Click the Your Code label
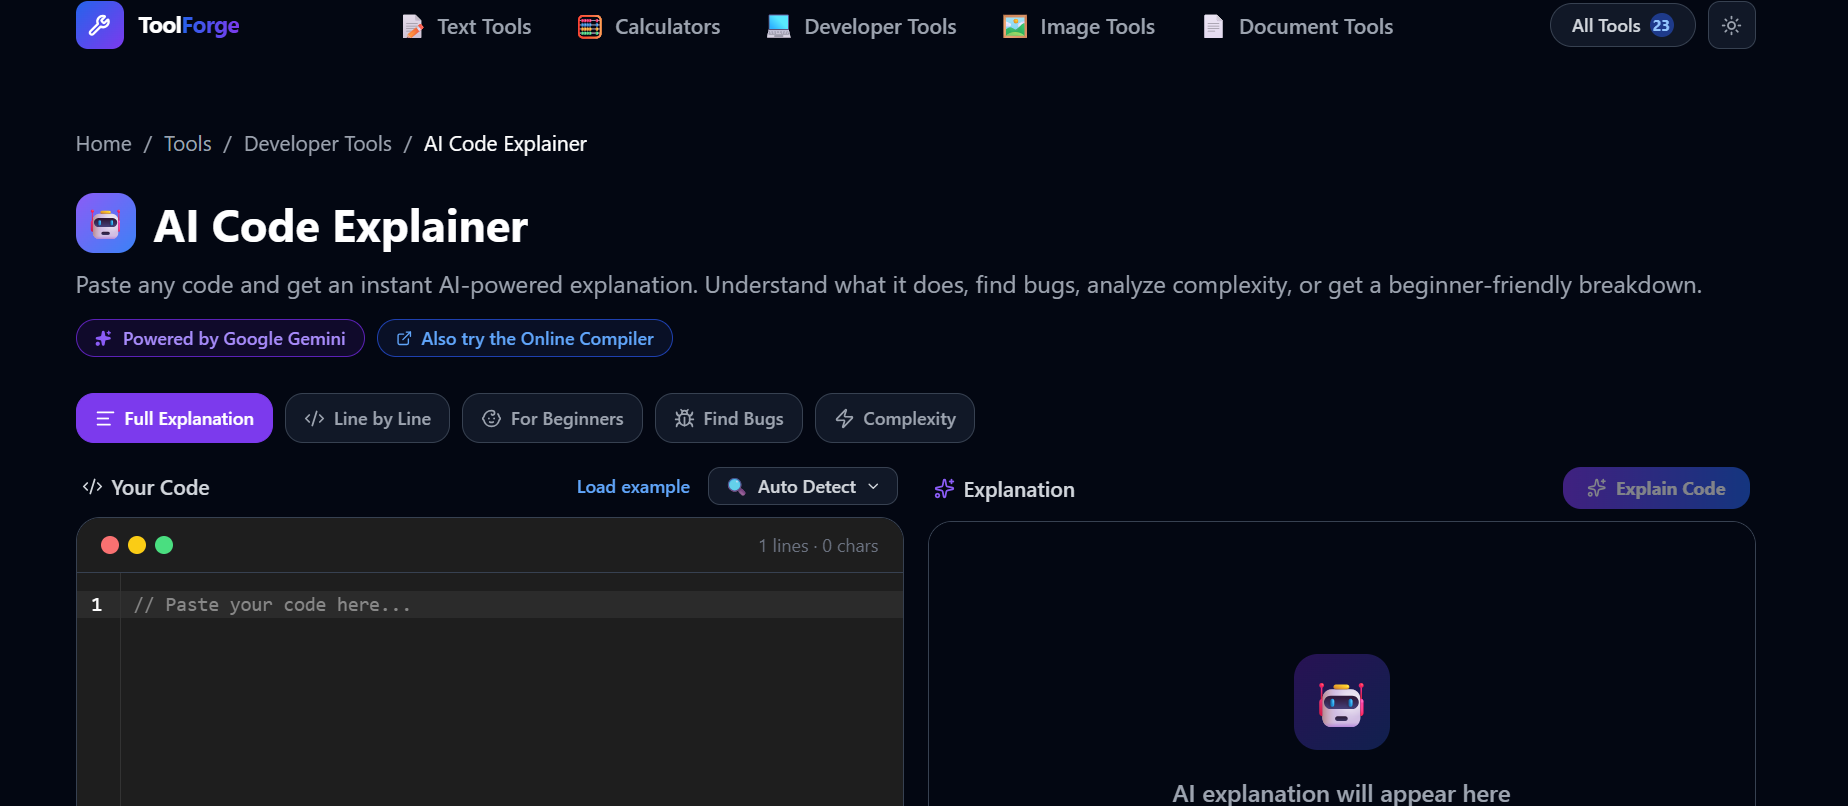This screenshot has height=806, width=1848. click(160, 488)
